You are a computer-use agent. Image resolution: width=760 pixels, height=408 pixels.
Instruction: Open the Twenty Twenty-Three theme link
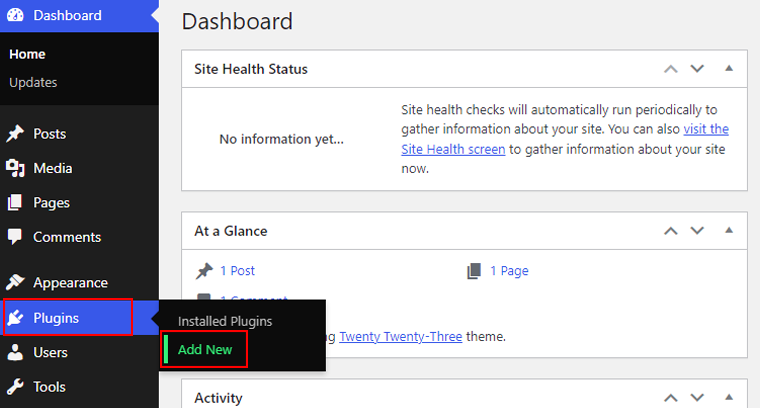(x=400, y=336)
